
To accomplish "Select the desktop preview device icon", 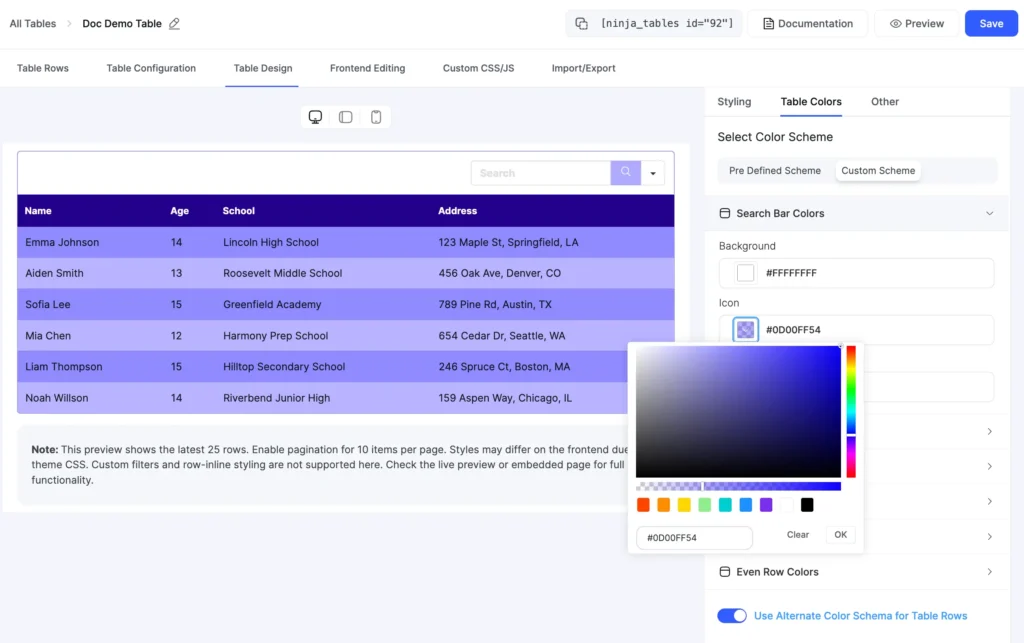I will pos(315,117).
